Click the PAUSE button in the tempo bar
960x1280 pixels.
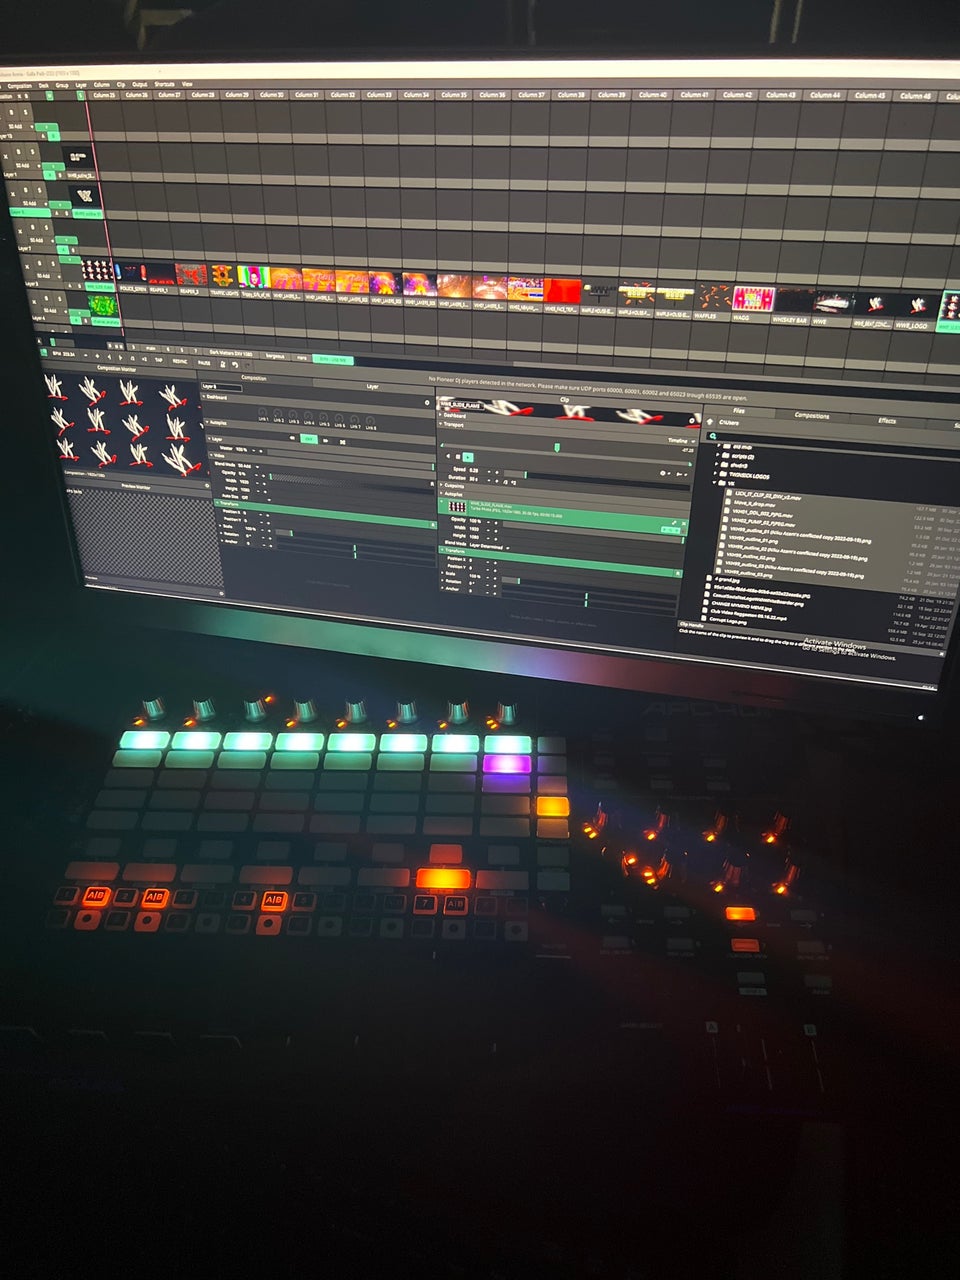(204, 362)
